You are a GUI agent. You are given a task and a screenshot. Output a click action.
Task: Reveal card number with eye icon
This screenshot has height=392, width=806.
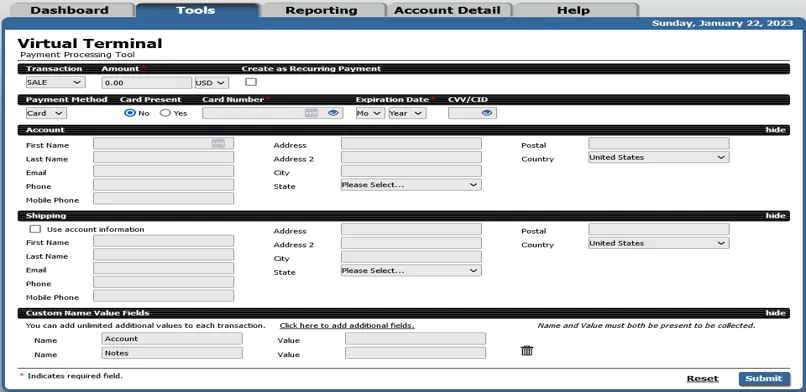333,113
